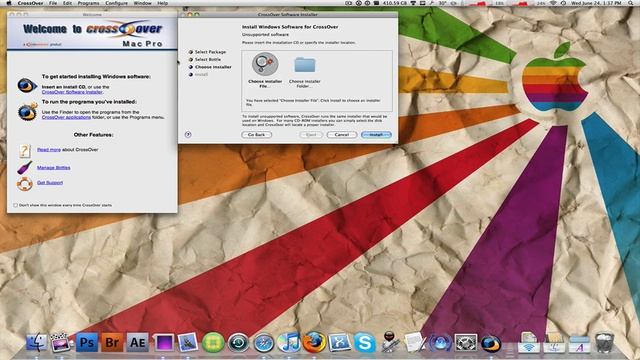Launch Skype from the dock

point(364,342)
